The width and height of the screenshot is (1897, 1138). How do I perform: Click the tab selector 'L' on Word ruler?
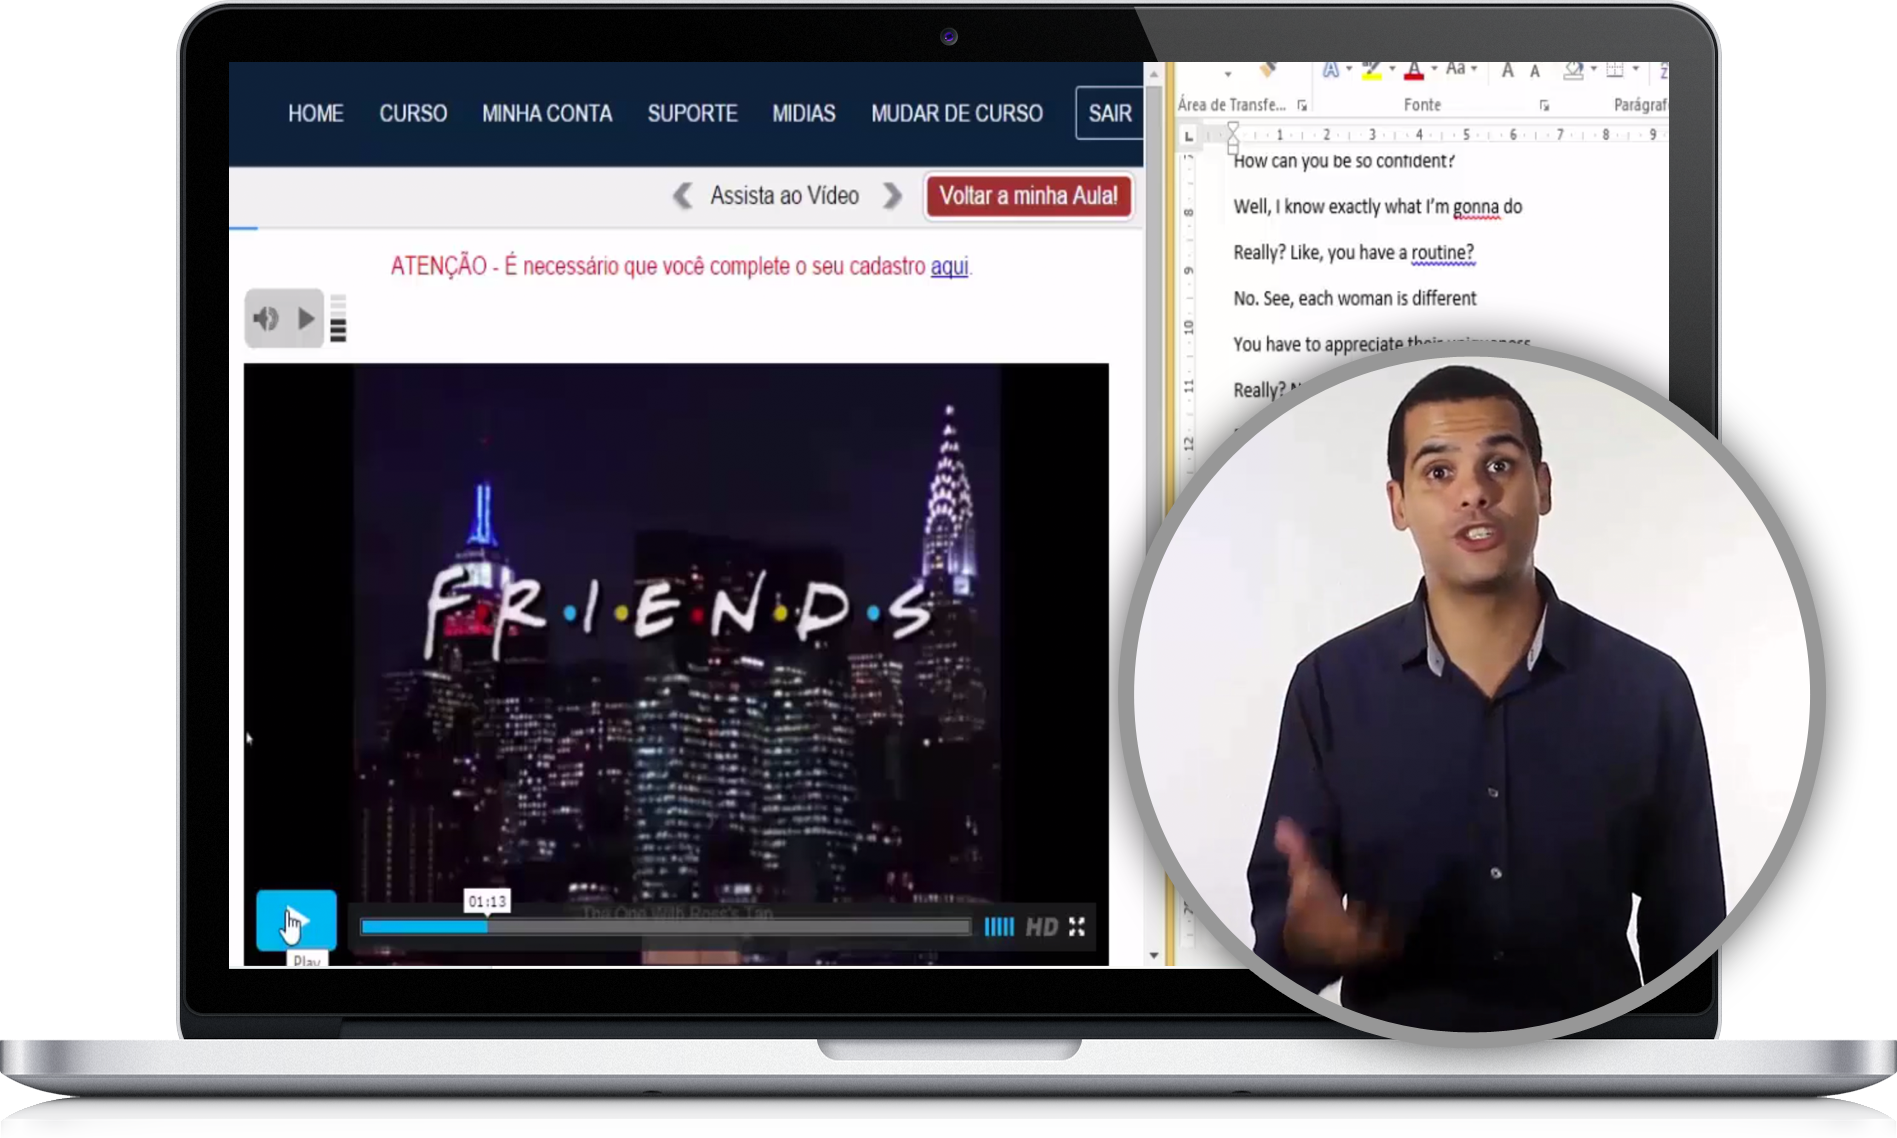point(1188,135)
